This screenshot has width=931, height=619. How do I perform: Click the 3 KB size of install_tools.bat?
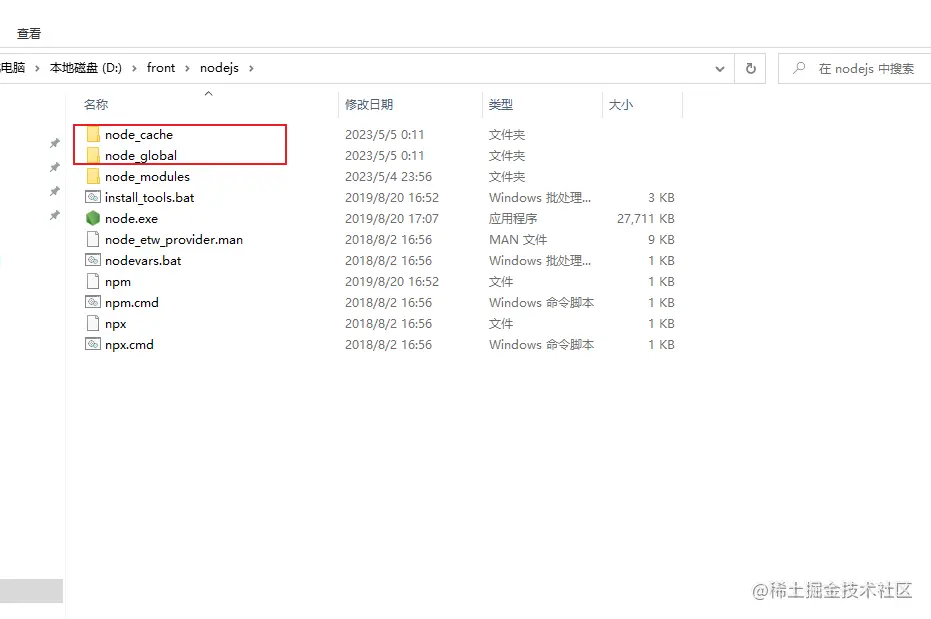pyautogui.click(x=661, y=198)
